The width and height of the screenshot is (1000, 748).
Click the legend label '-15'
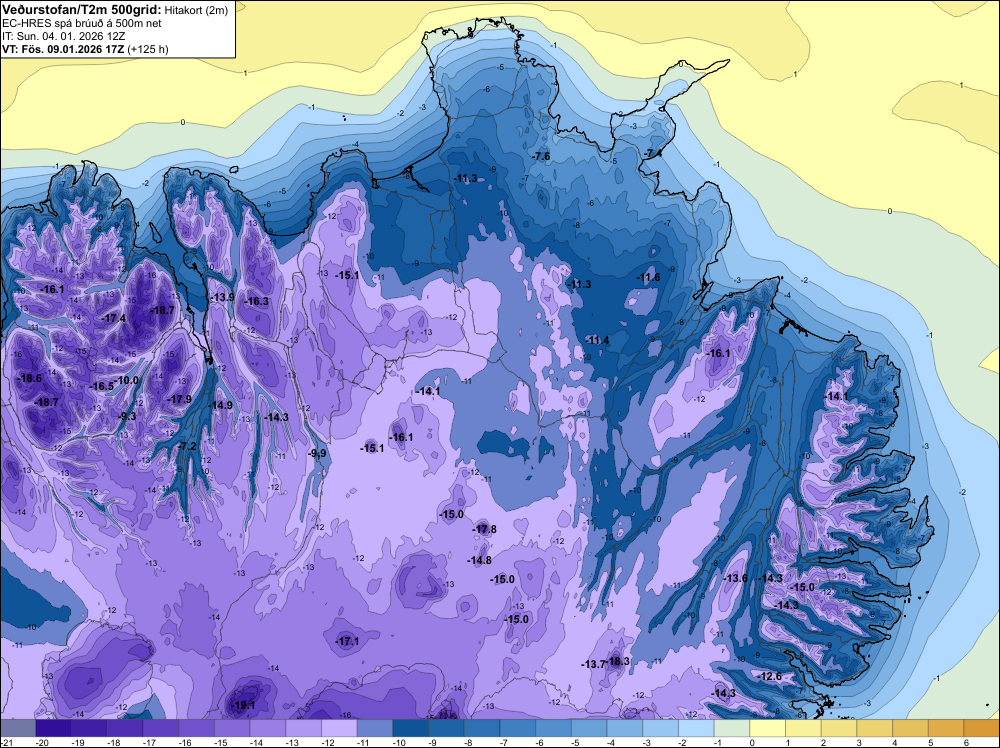tap(221, 743)
